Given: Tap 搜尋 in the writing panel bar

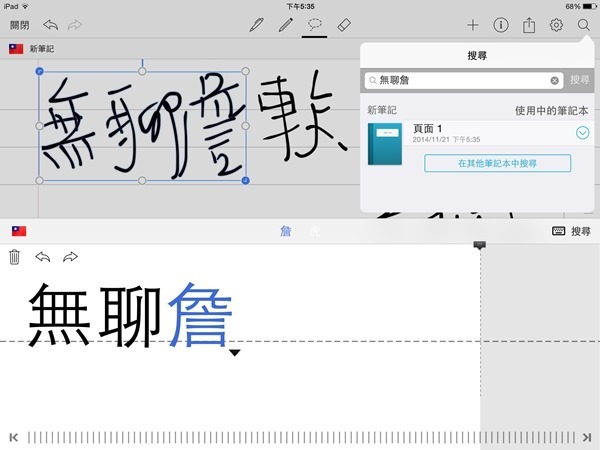Looking at the screenshot, I should point(581,231).
